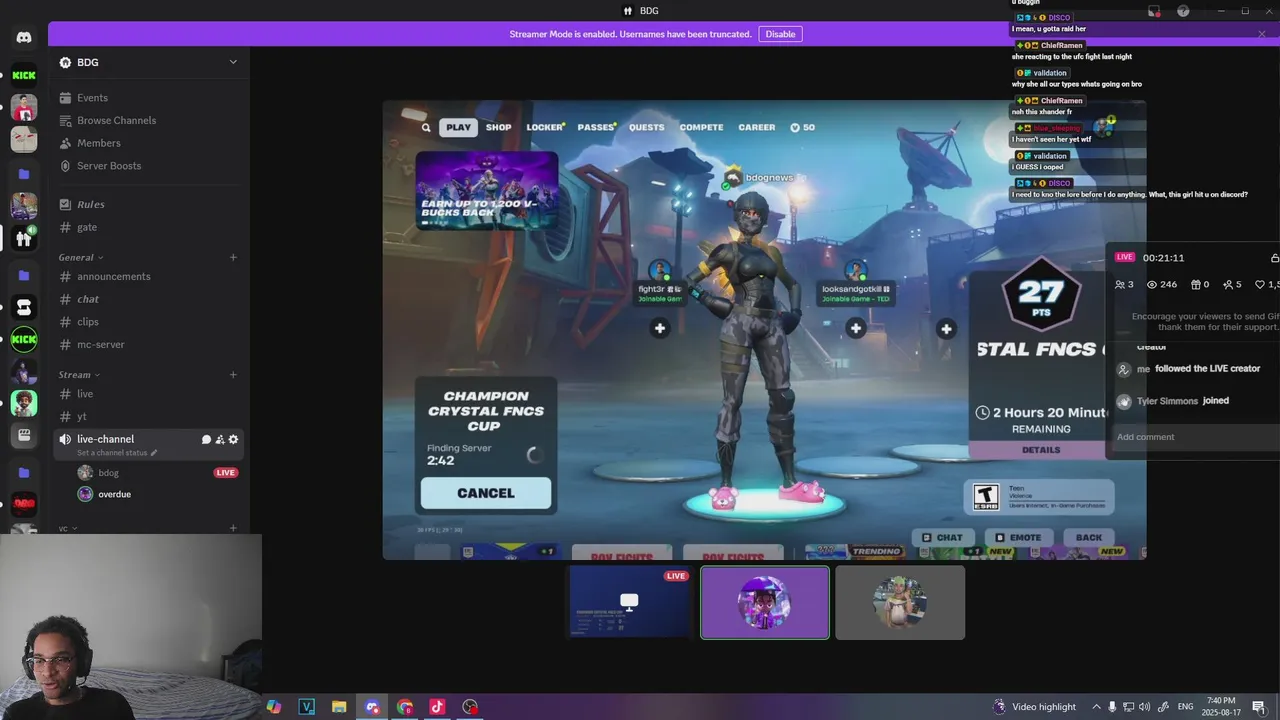The width and height of the screenshot is (1280, 720).
Task: Open volume control in system tray
Action: [x=1144, y=707]
